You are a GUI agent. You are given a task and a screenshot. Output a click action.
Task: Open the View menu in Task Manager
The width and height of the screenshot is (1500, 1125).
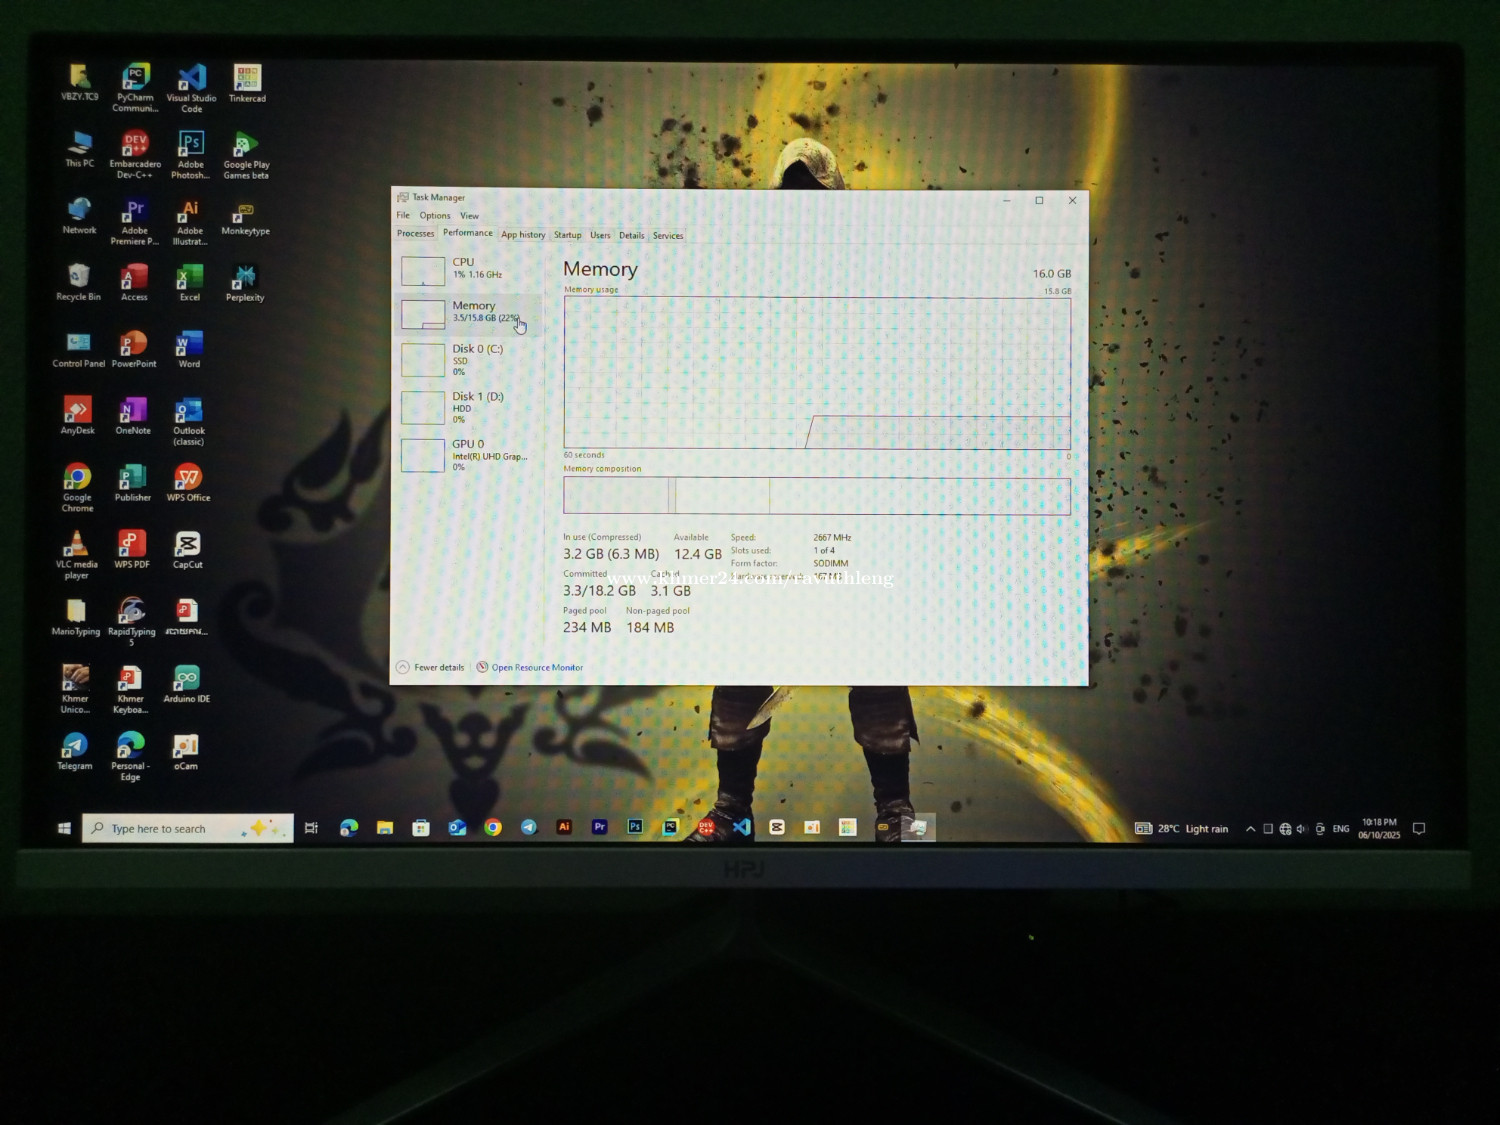(x=469, y=216)
